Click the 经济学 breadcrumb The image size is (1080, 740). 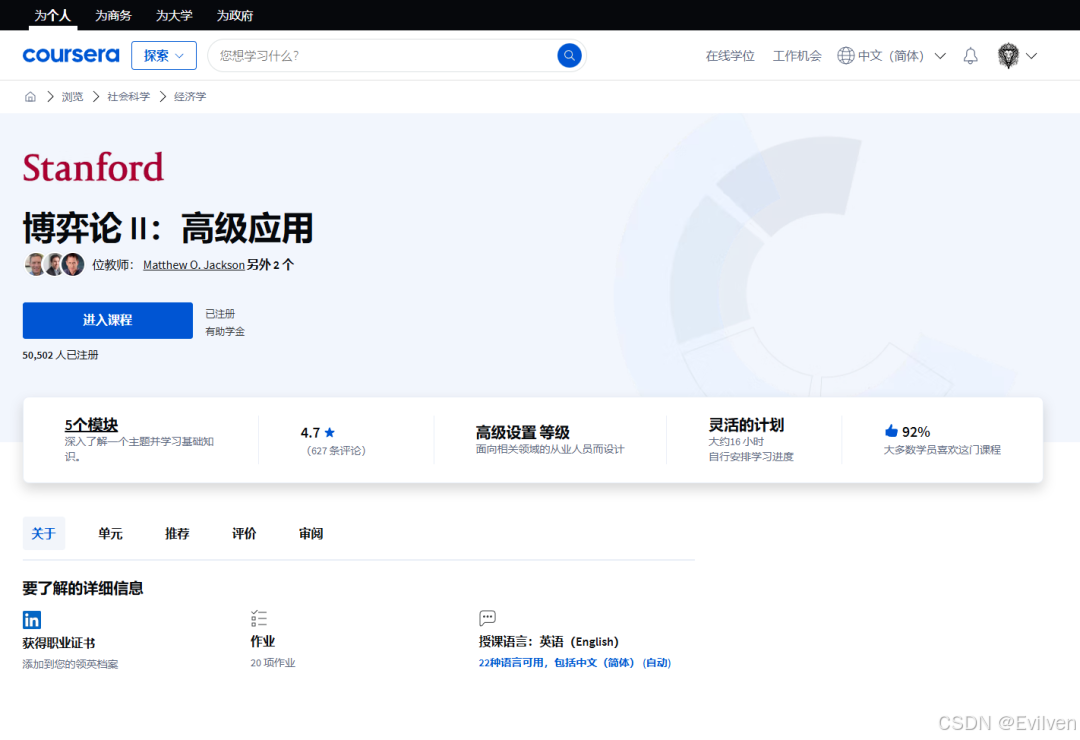[190, 96]
